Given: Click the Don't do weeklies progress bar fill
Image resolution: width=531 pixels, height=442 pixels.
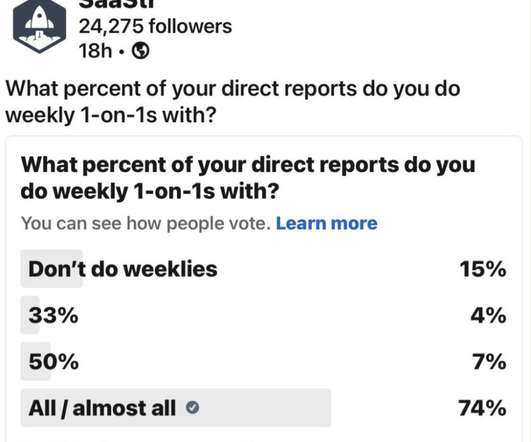Looking at the screenshot, I should 51,269.
